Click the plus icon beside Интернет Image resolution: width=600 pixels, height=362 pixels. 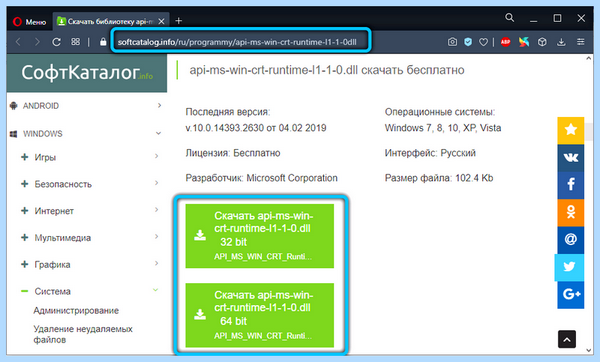point(24,210)
